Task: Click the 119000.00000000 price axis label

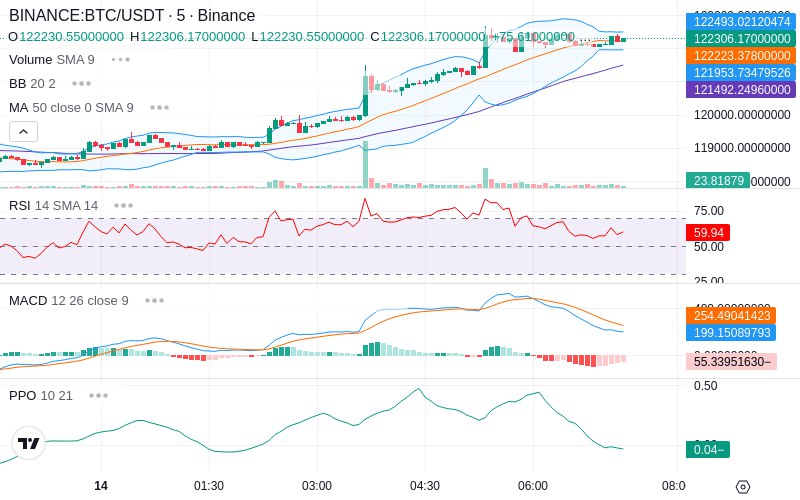Action: click(742, 148)
